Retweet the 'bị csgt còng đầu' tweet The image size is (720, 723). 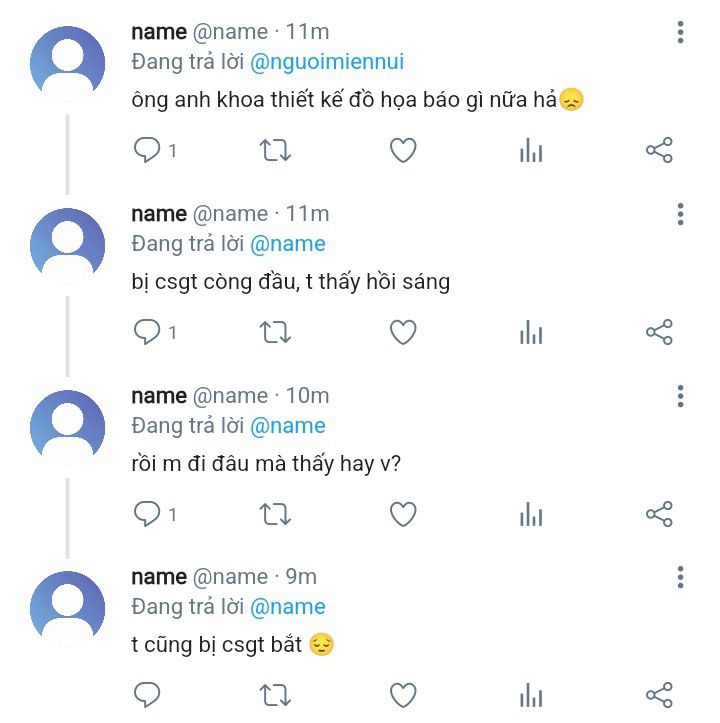click(275, 332)
